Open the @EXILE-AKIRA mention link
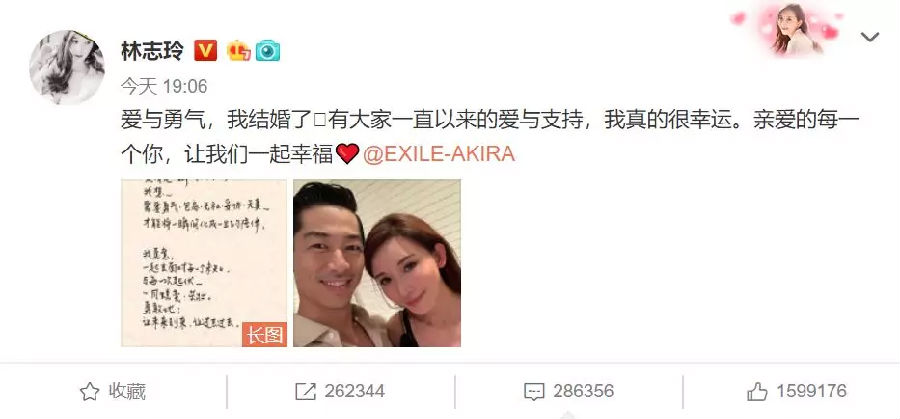The width and height of the screenshot is (900, 419). click(x=439, y=154)
